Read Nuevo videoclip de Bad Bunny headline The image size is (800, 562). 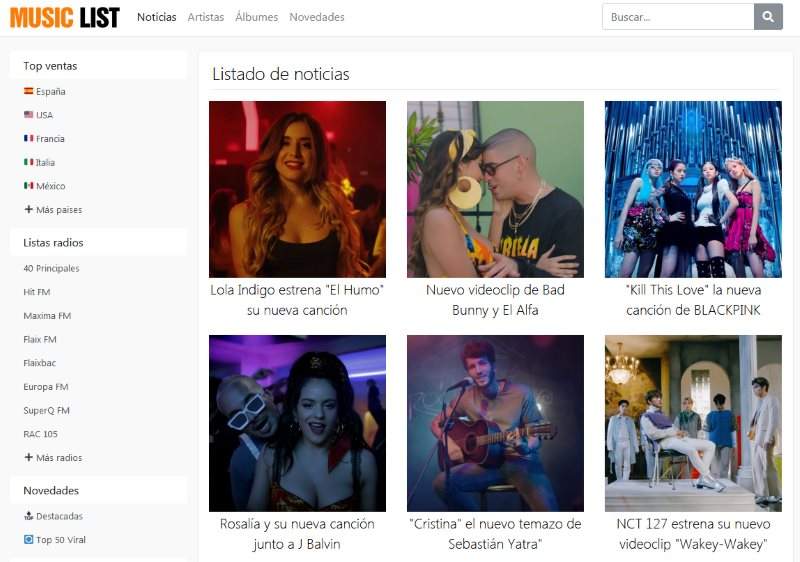[x=495, y=300]
